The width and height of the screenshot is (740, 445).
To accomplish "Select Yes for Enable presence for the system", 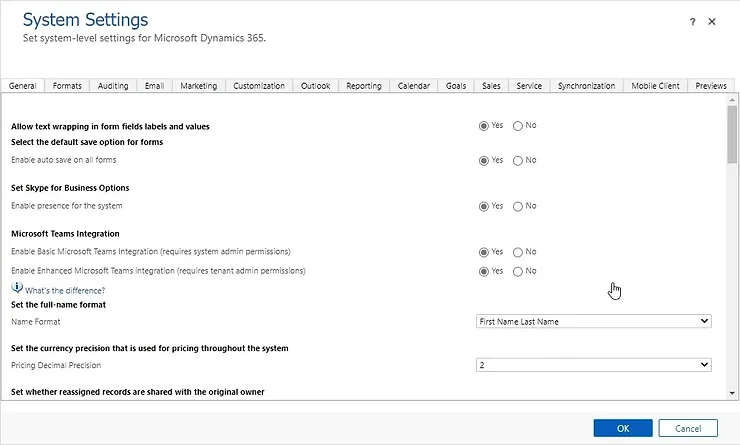I will tap(483, 207).
